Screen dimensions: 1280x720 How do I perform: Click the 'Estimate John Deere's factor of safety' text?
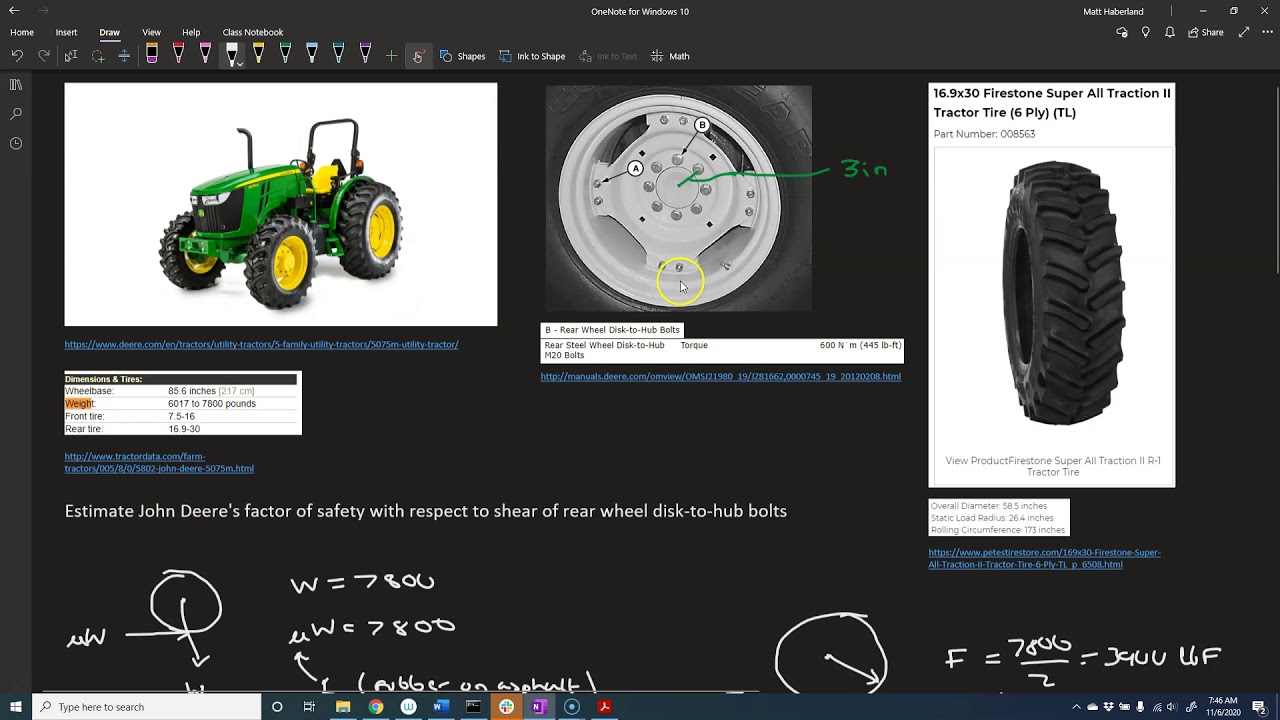(425, 511)
